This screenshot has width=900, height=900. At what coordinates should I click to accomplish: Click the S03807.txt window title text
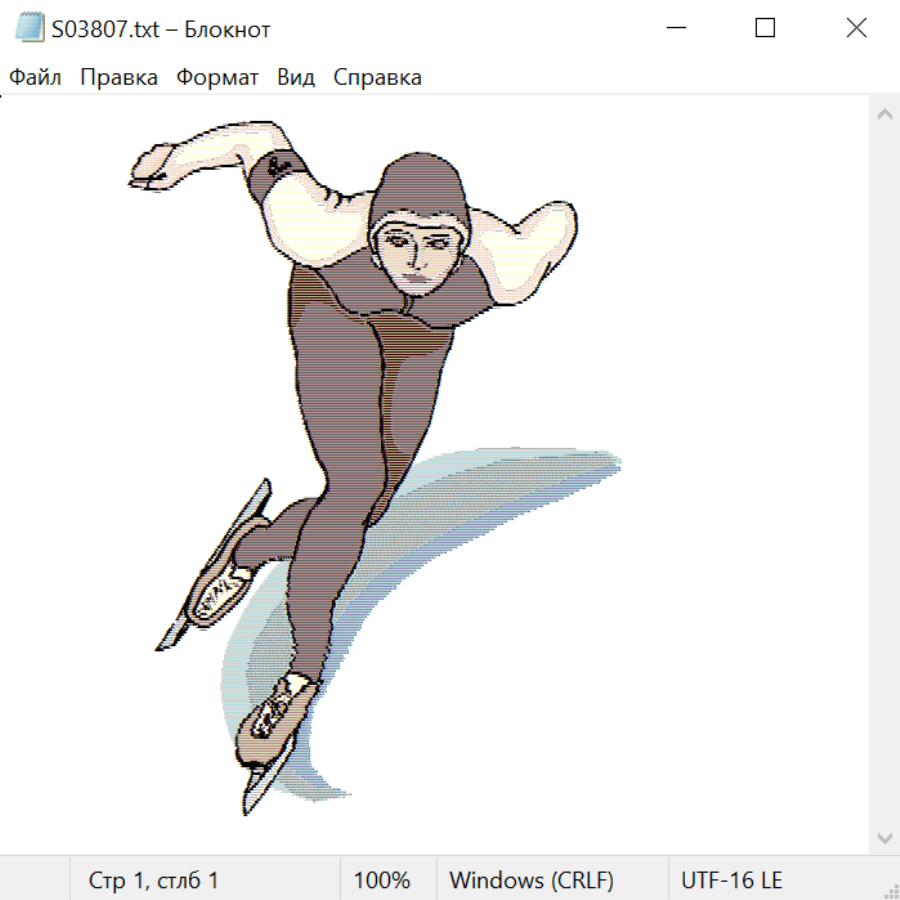[x=161, y=29]
